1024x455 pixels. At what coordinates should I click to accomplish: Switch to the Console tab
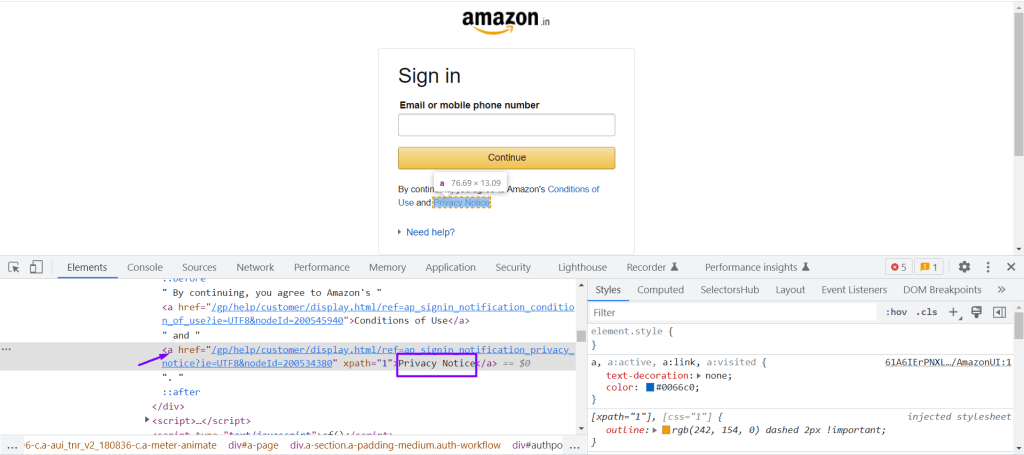[145, 267]
